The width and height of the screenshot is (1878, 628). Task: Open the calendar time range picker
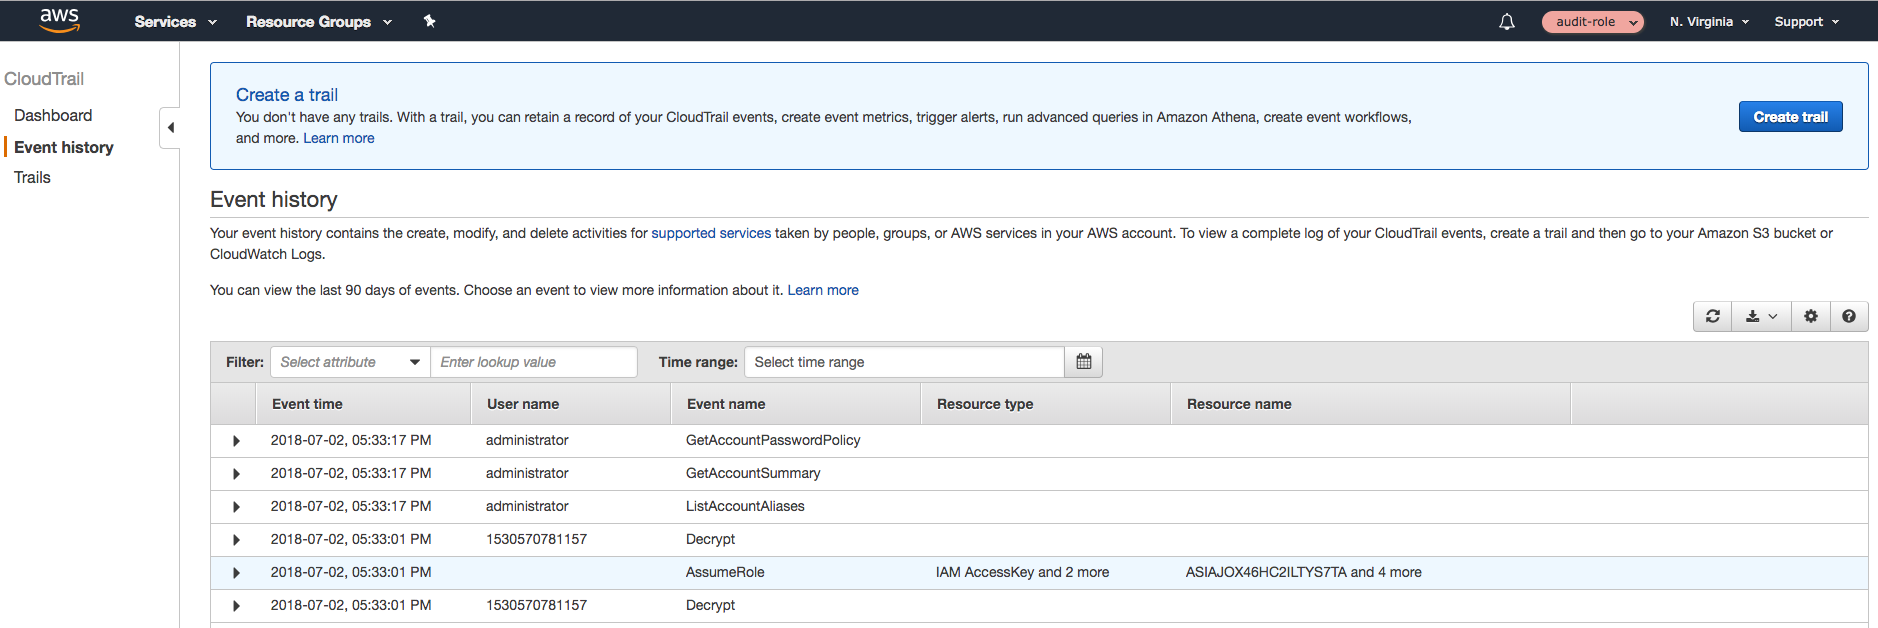pyautogui.click(x=1083, y=362)
